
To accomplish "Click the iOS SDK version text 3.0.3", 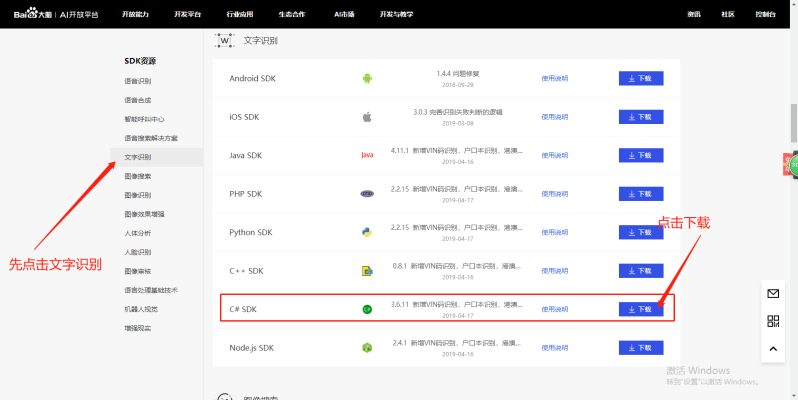I will [458, 112].
